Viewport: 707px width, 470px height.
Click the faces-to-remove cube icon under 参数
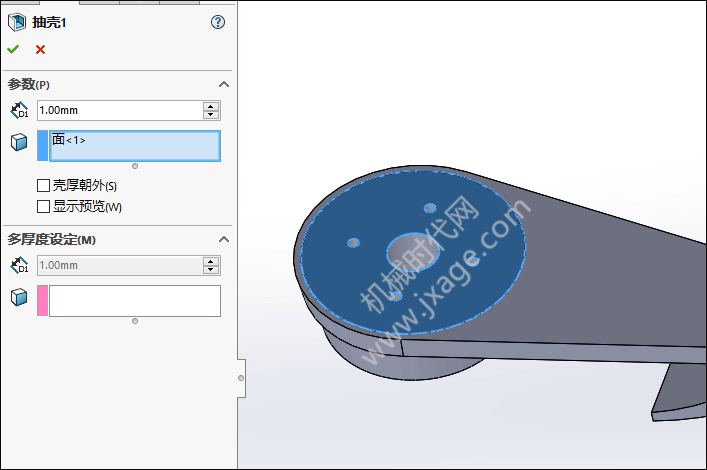point(19,142)
